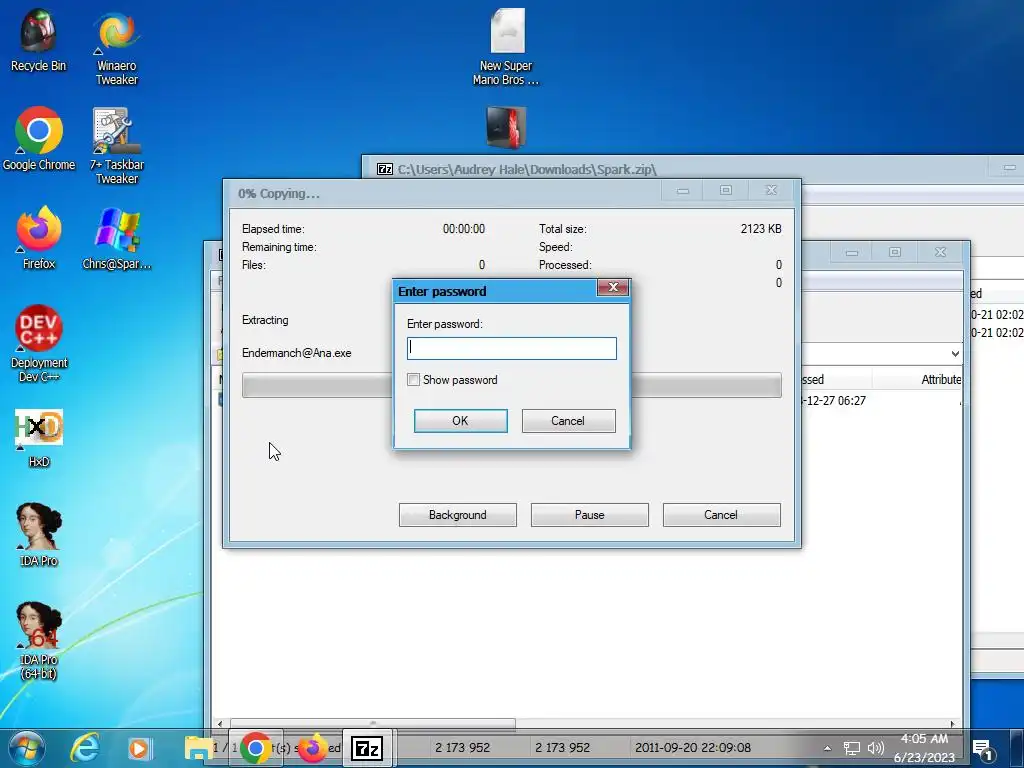Open the network status tray icon
1024x768 pixels.
tap(852, 748)
